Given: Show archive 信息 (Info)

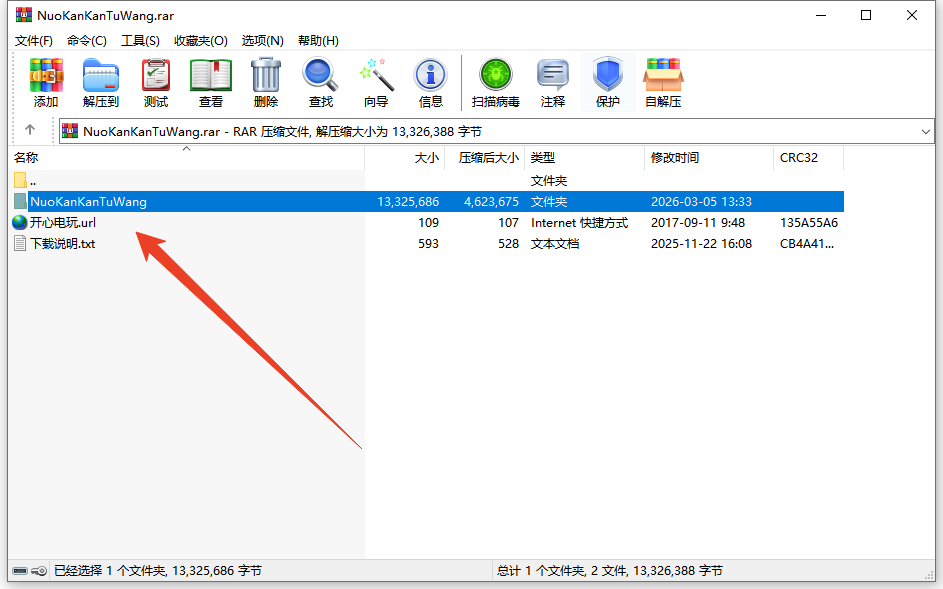Looking at the screenshot, I should click(x=431, y=82).
